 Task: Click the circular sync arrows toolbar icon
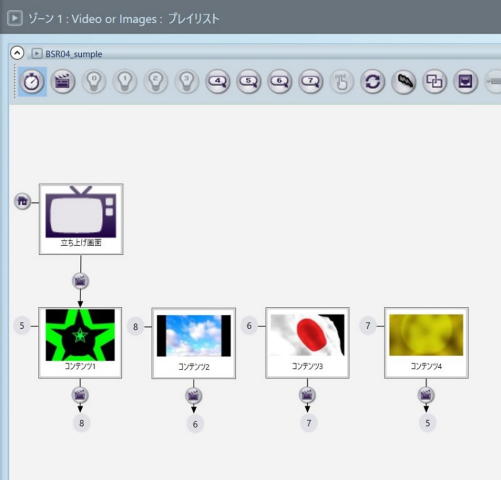point(372,81)
